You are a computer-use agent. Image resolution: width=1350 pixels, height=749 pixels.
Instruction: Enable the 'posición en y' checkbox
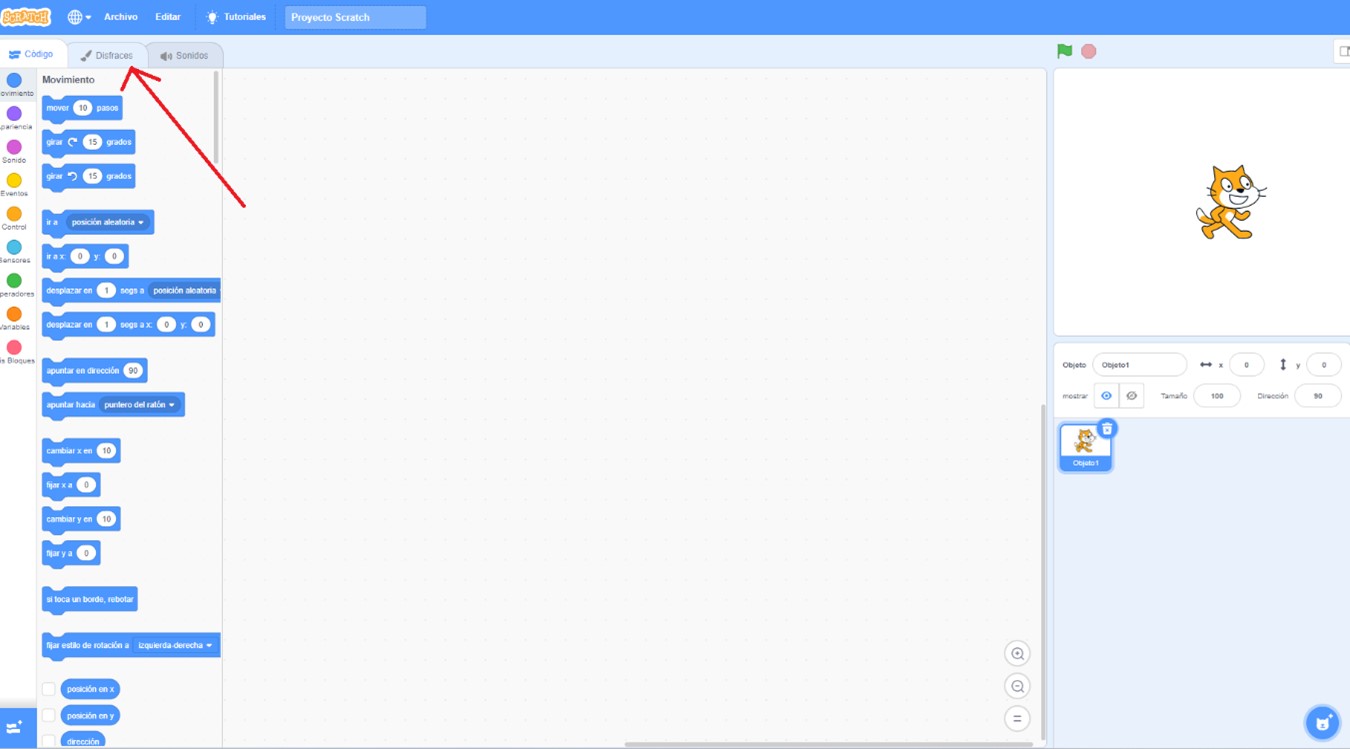pyautogui.click(x=49, y=716)
